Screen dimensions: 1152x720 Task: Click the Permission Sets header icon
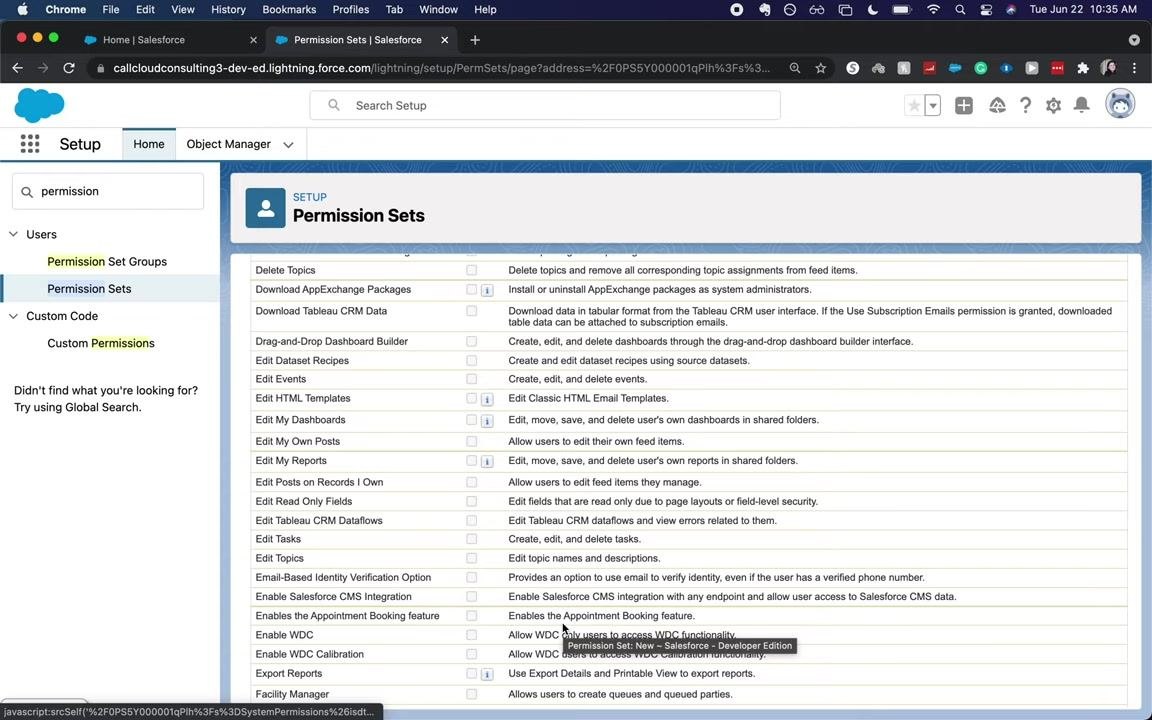(x=265, y=208)
